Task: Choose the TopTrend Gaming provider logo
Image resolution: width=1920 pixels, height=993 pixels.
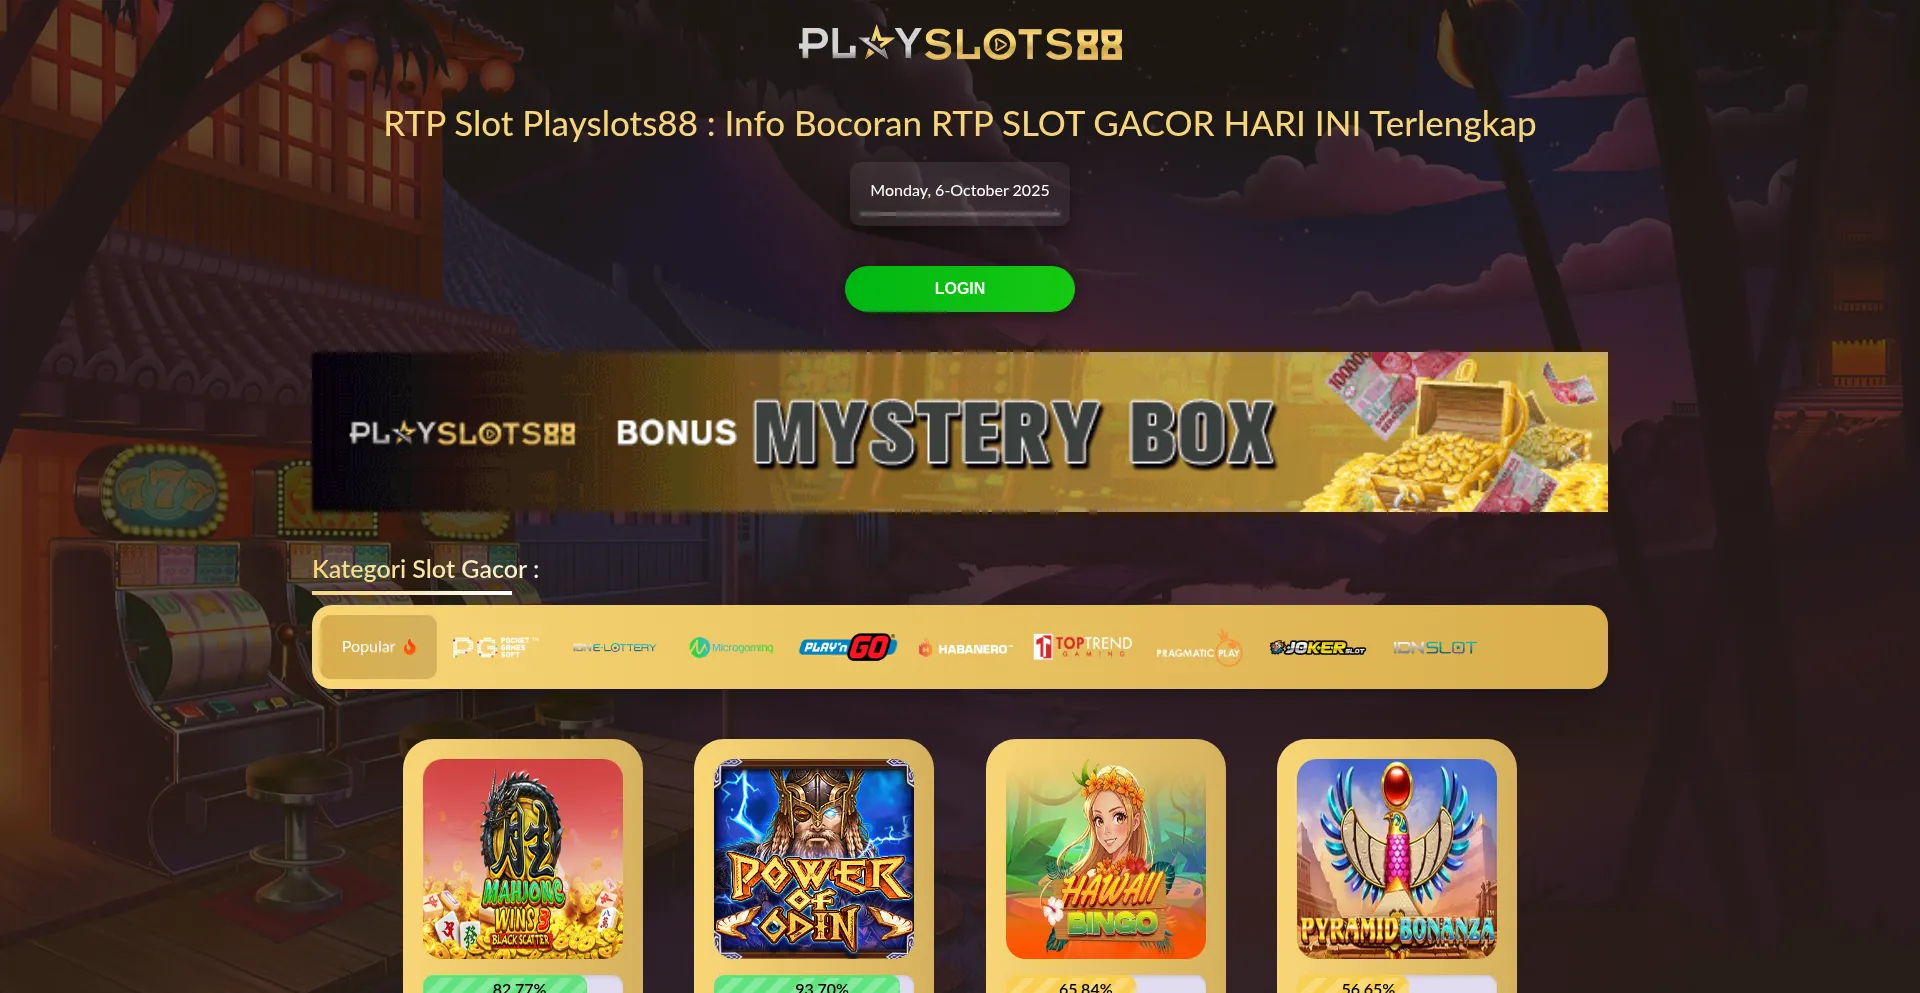Action: coord(1083,647)
